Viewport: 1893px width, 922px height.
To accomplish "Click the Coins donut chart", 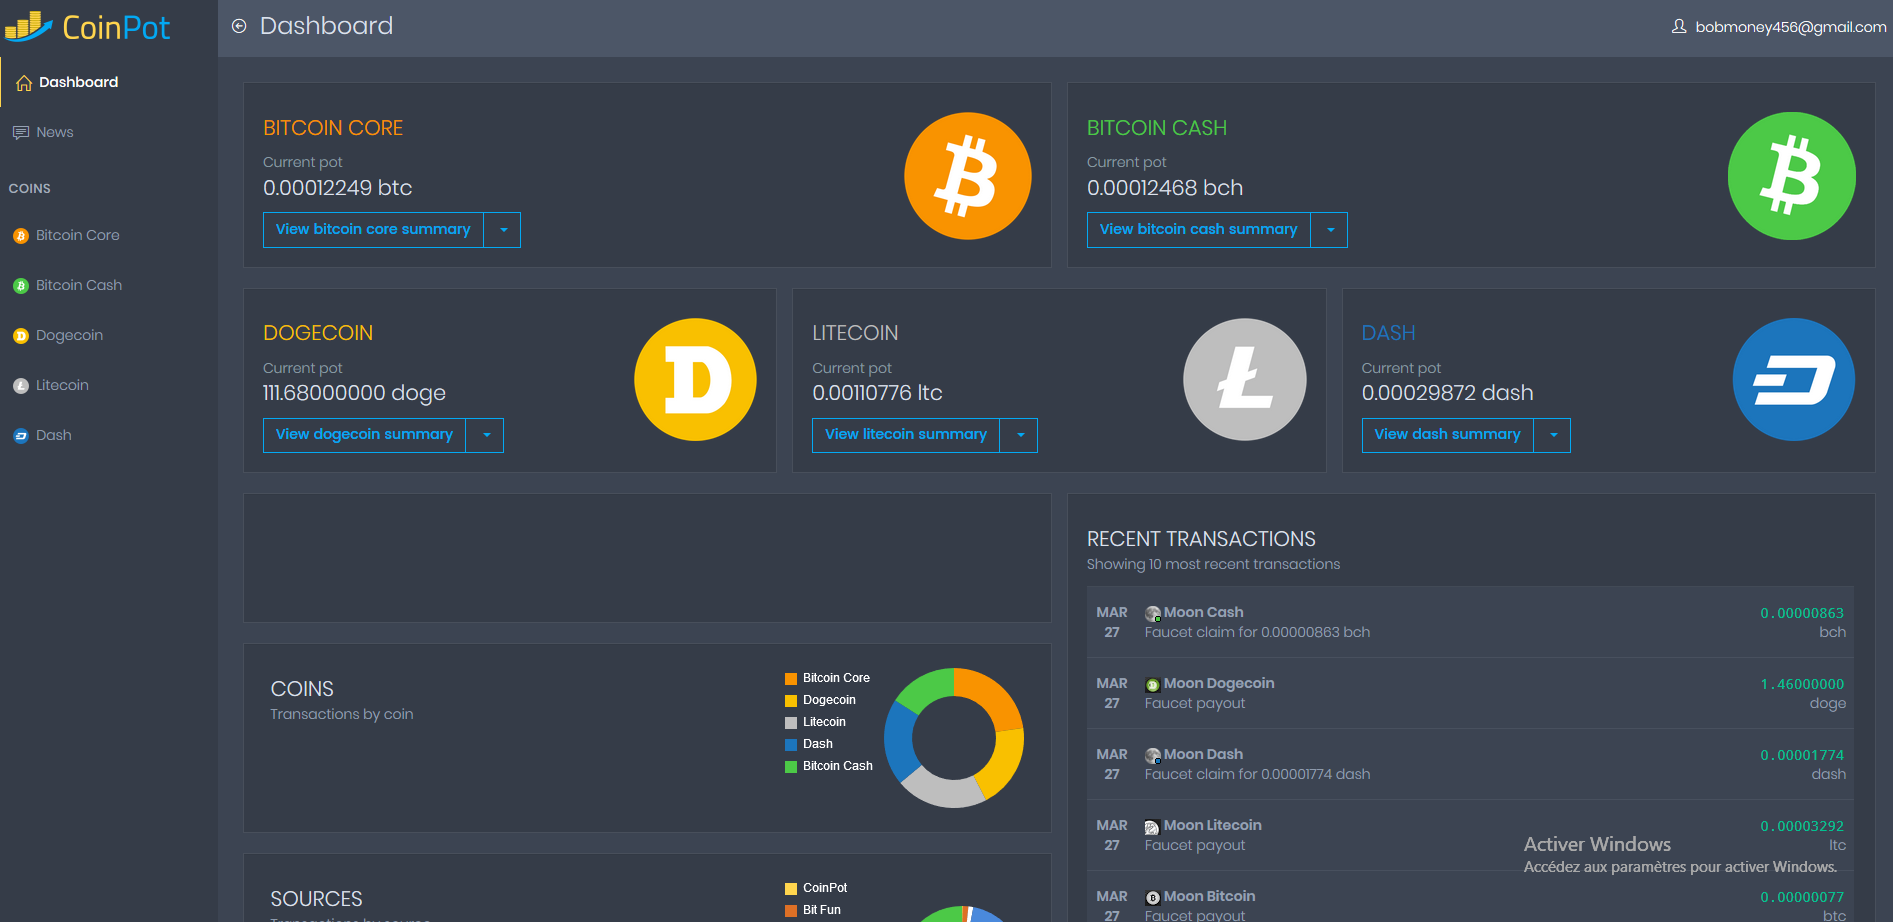I will coord(954,738).
